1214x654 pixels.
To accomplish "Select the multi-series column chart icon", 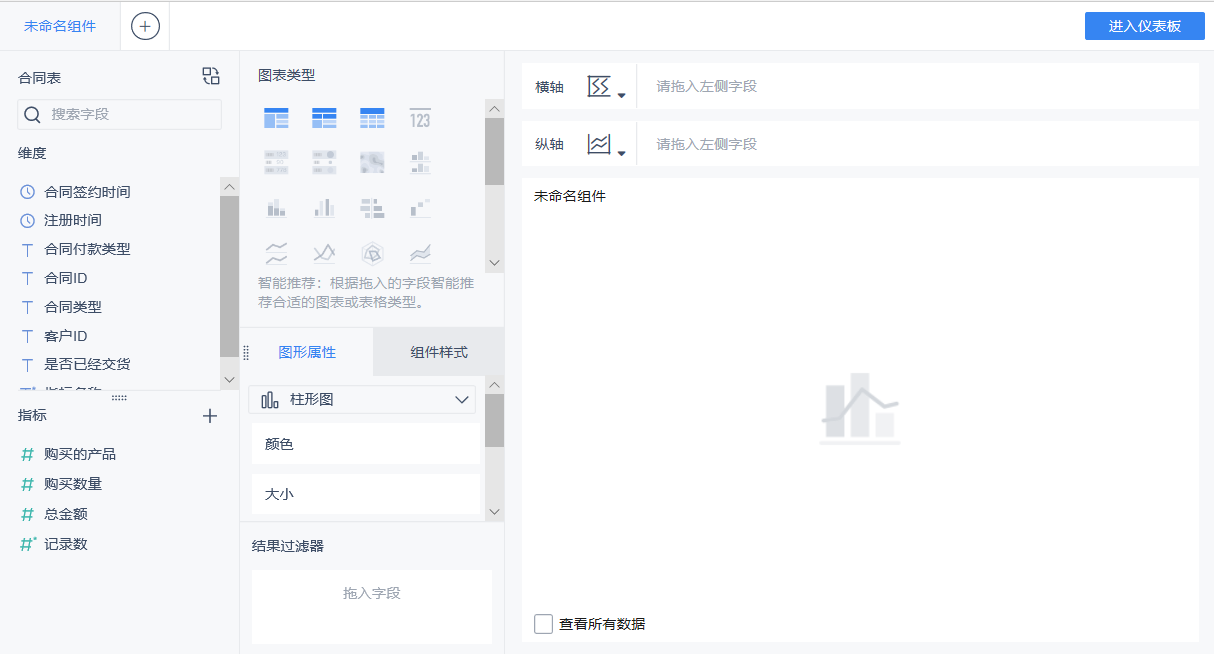I will pyautogui.click(x=324, y=207).
